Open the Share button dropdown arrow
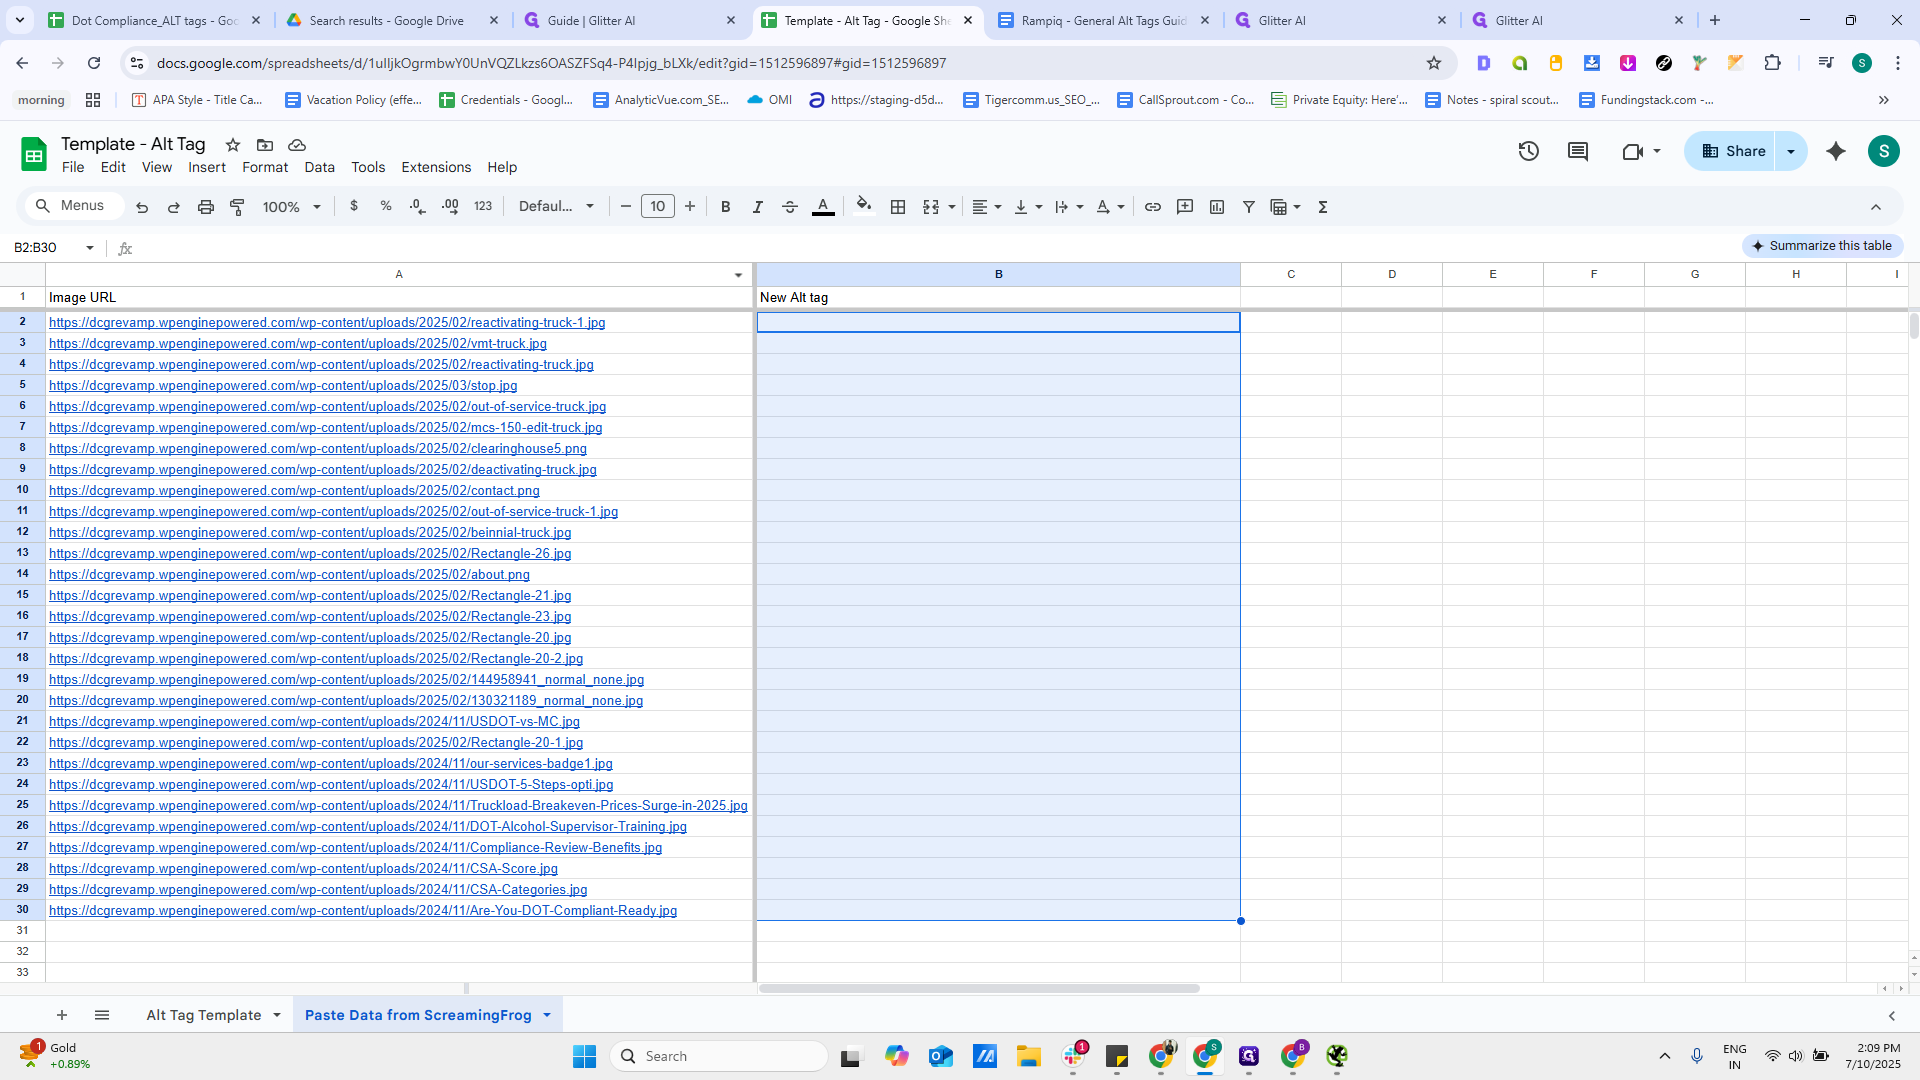 (1791, 151)
